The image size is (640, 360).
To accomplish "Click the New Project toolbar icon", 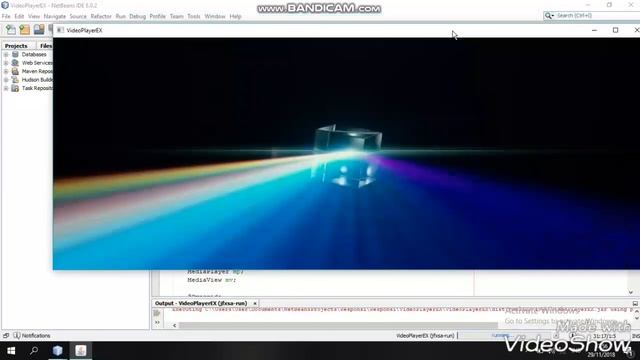I will click(25, 29).
